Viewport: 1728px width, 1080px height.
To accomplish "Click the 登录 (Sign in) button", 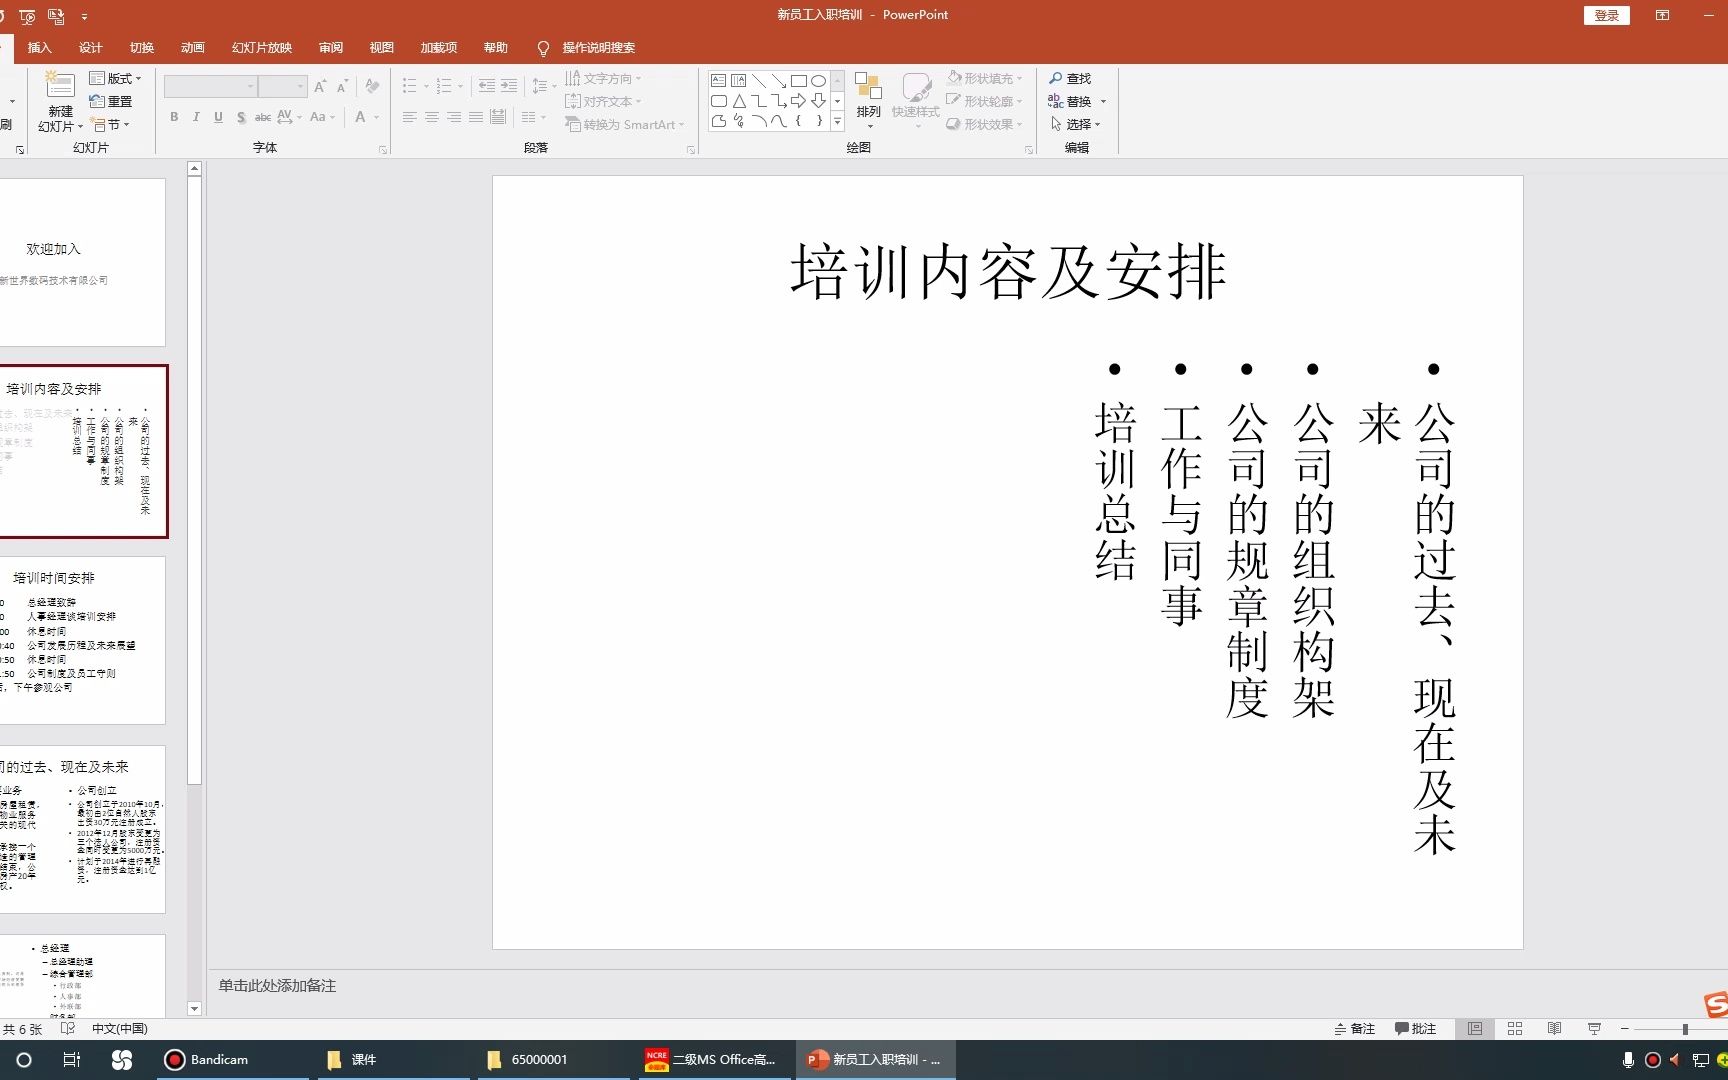I will click(1606, 15).
